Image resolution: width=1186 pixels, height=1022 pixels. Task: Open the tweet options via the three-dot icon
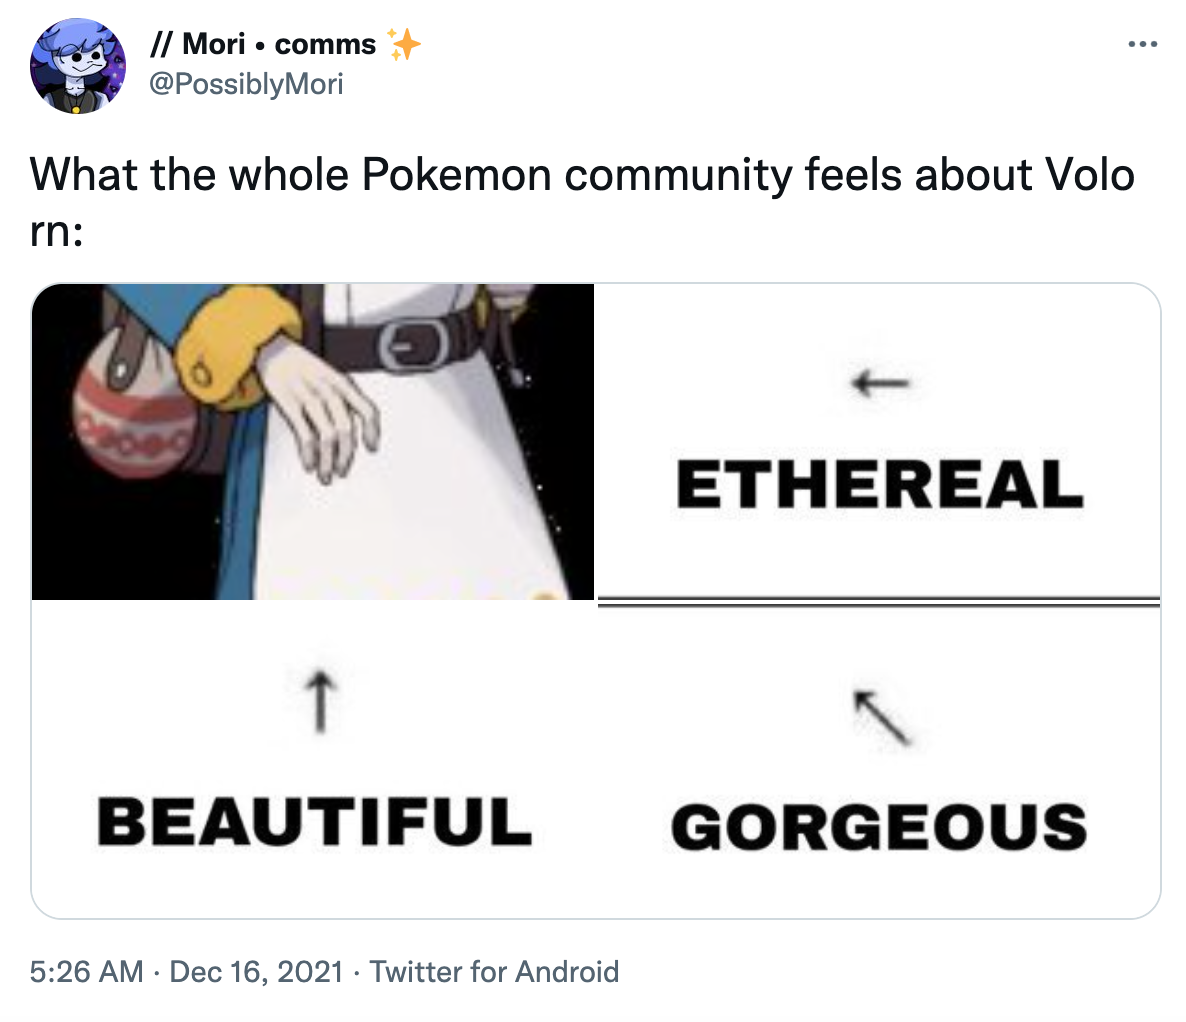[1141, 44]
